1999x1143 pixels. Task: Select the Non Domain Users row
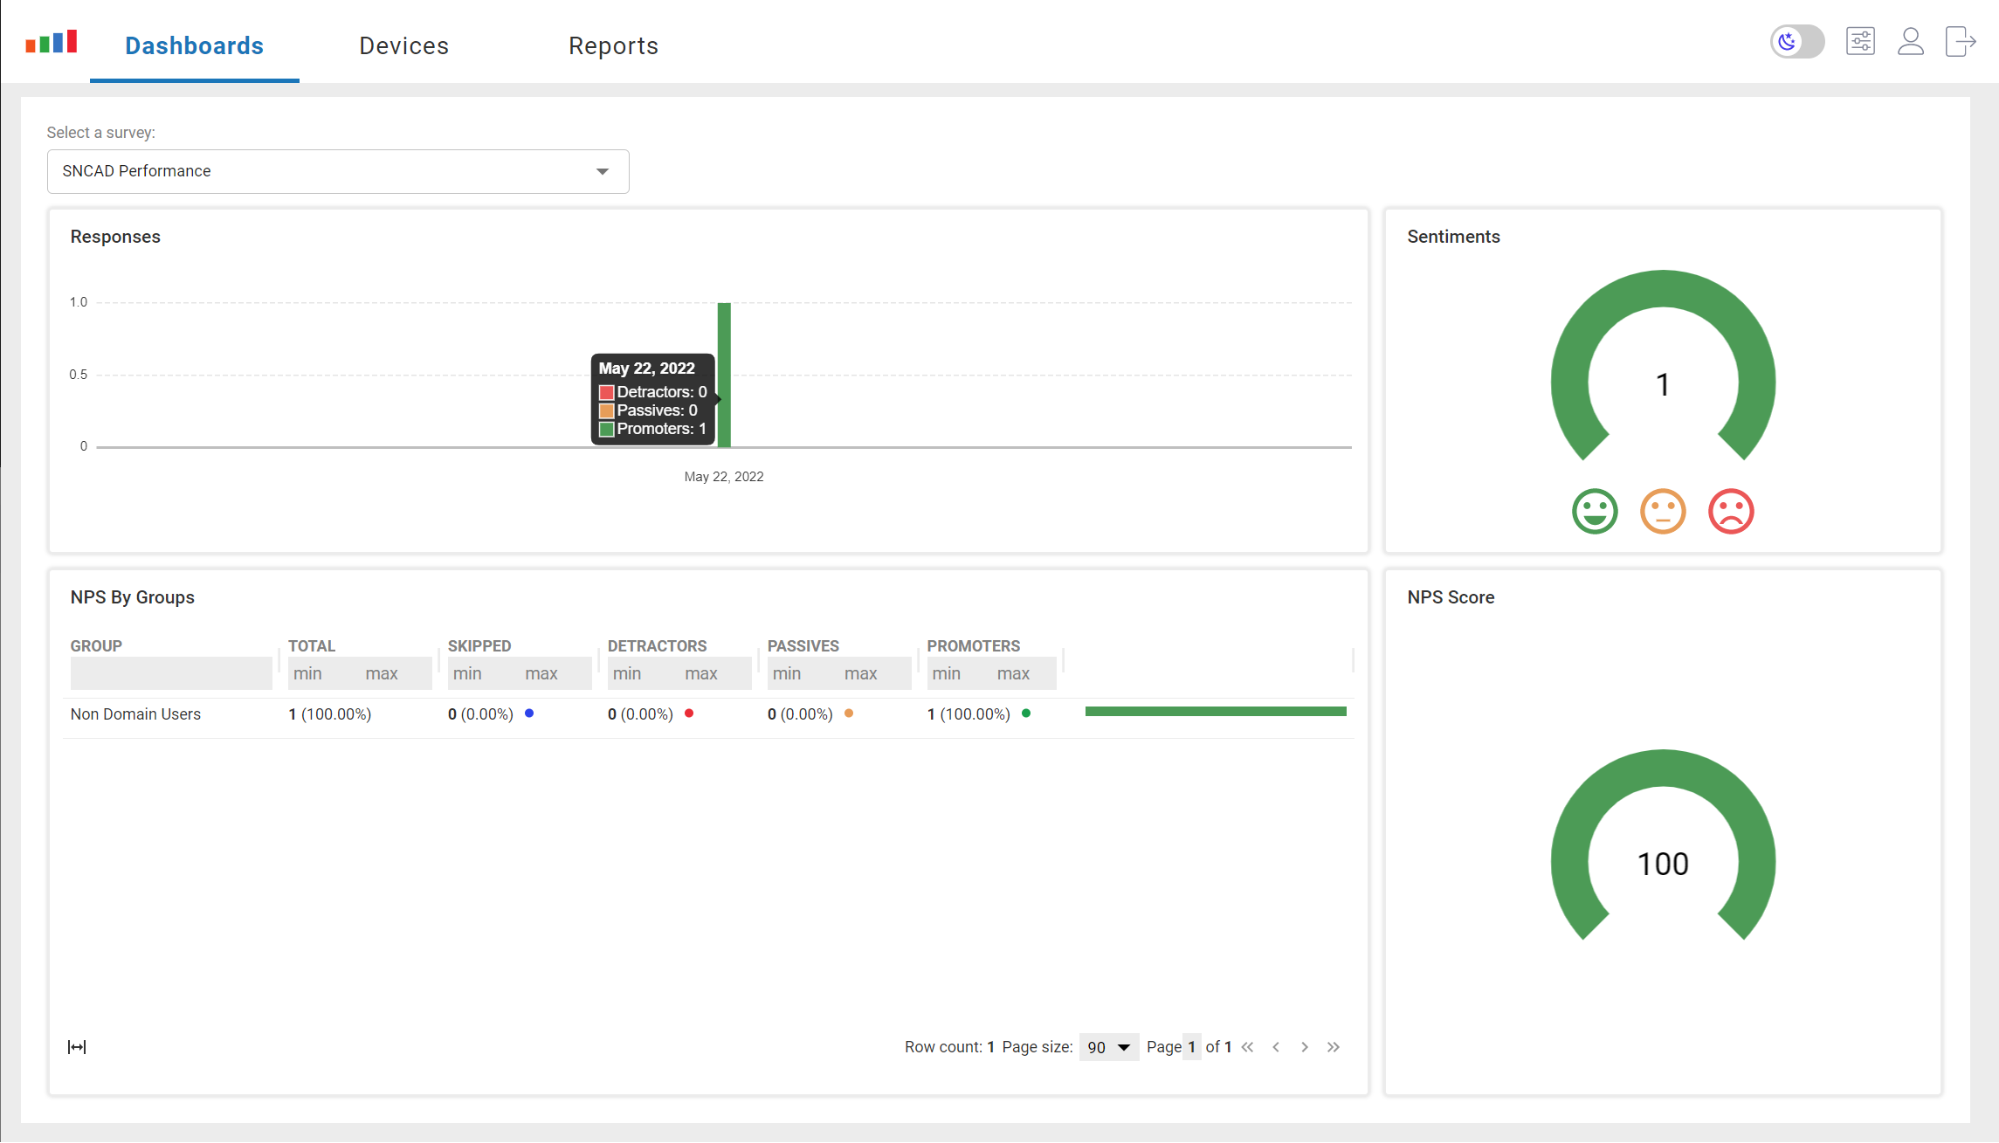(709, 714)
